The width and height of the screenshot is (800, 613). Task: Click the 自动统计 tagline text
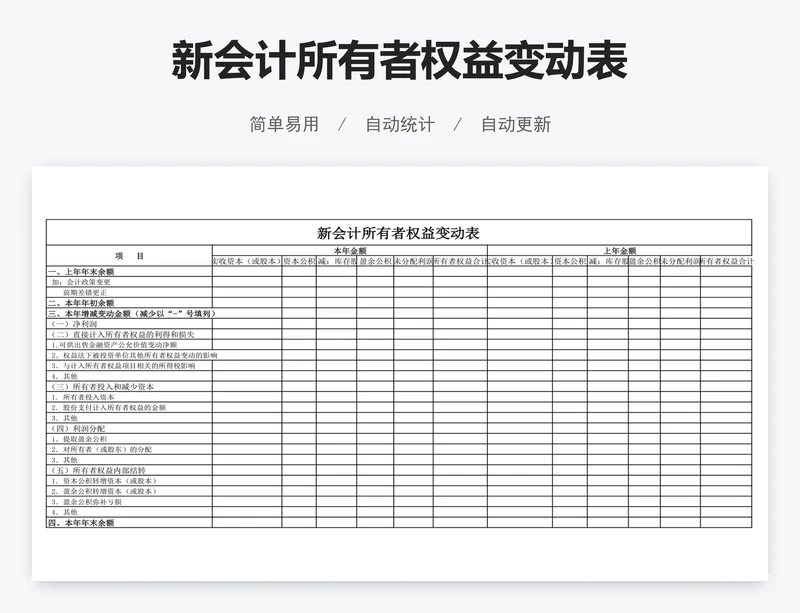tap(400, 125)
